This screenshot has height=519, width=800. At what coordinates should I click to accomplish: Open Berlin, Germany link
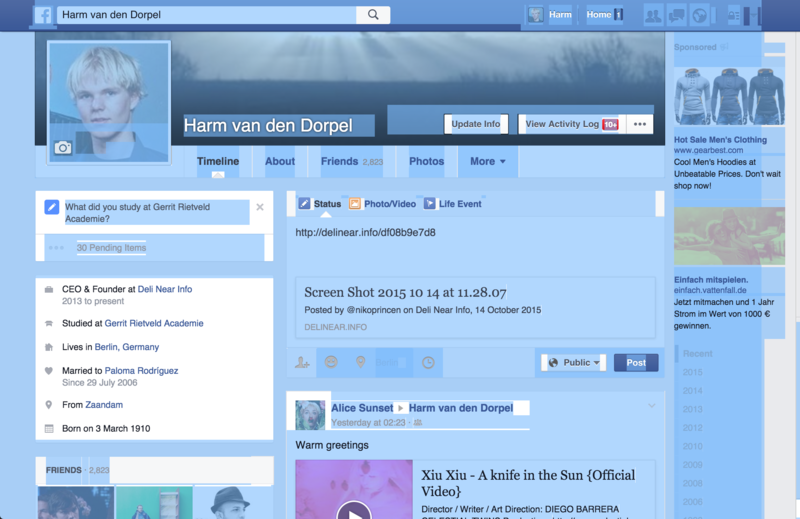tap(127, 347)
